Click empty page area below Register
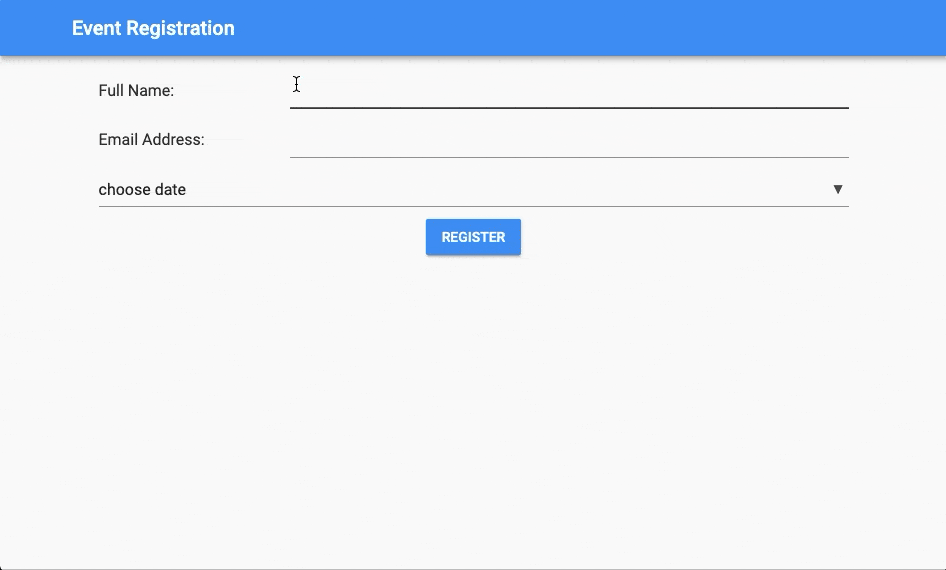 (473, 400)
